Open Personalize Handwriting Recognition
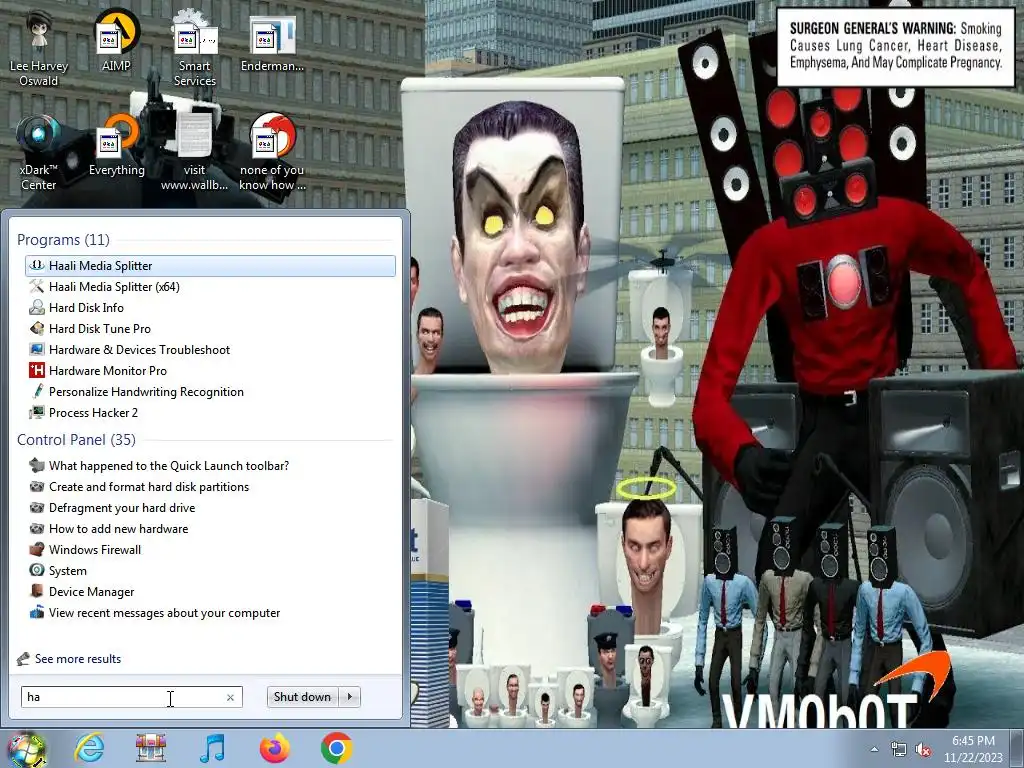The width and height of the screenshot is (1024, 768). [210, 392]
